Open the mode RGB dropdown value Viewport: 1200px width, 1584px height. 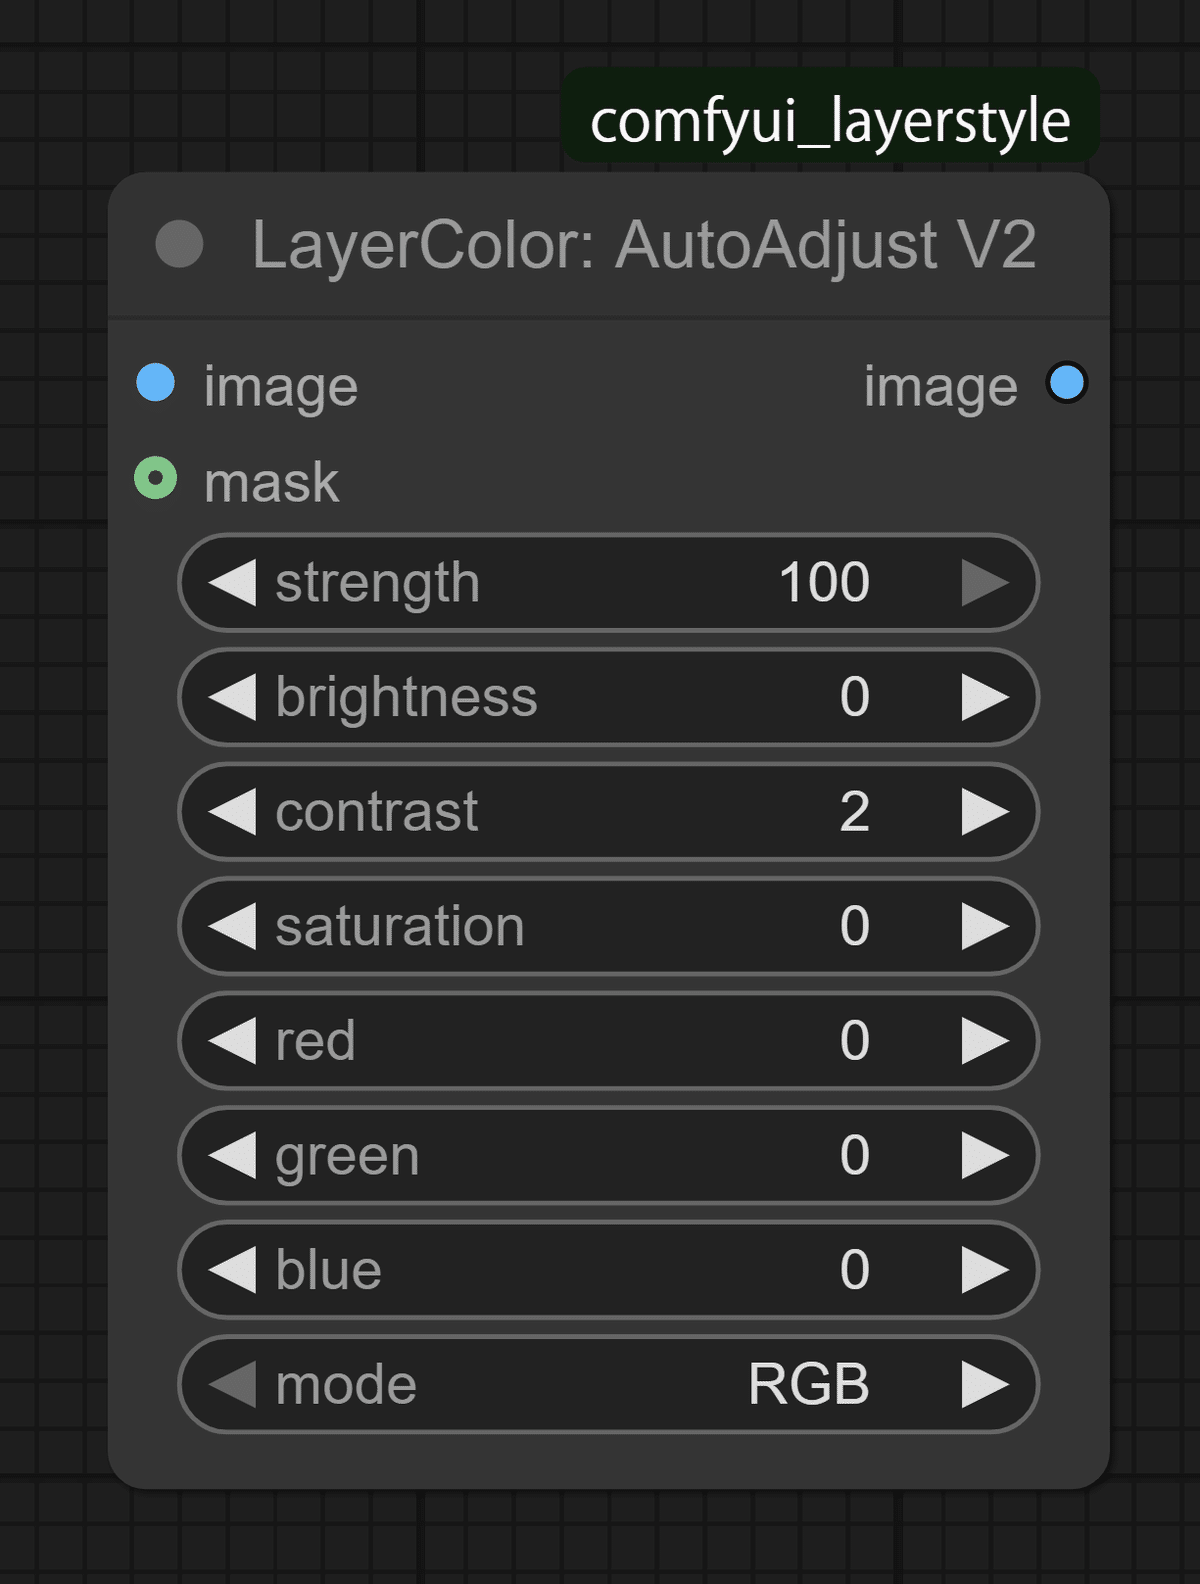808,1385
